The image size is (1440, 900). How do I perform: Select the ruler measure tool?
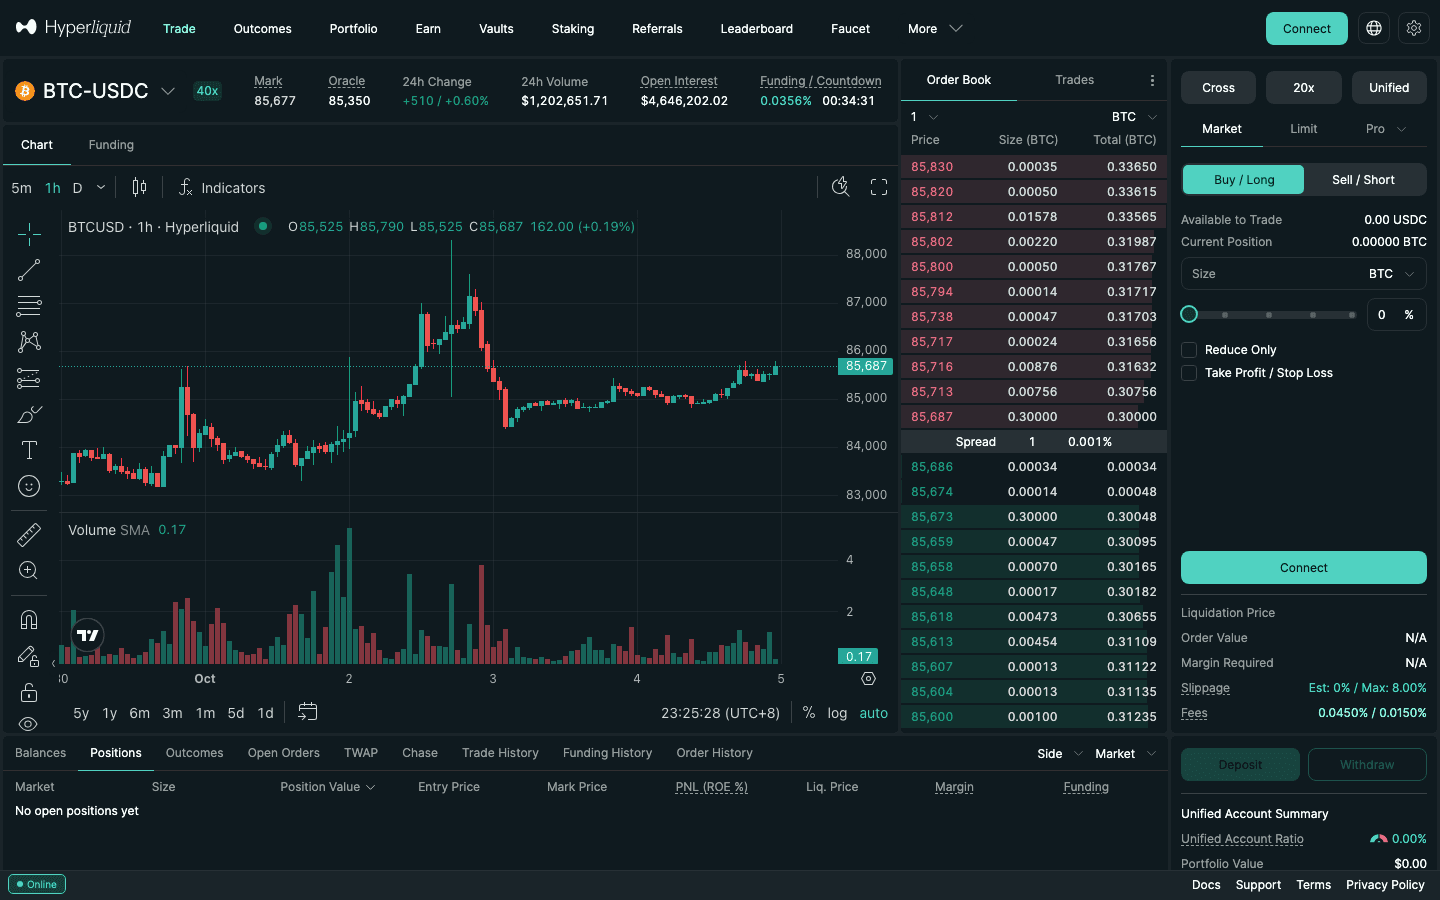coord(29,535)
